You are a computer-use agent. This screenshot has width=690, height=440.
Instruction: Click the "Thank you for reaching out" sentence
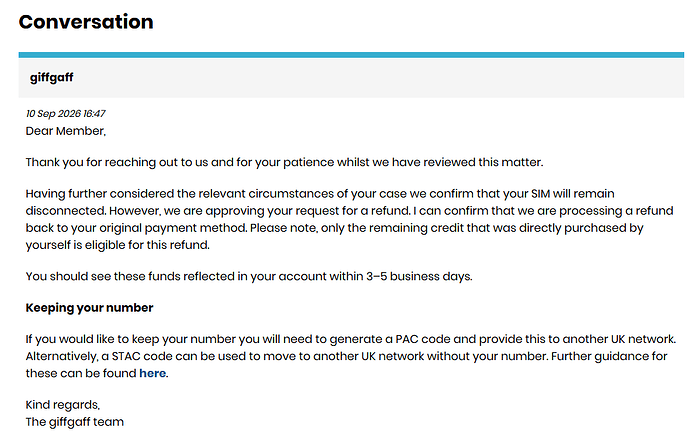[284, 162]
